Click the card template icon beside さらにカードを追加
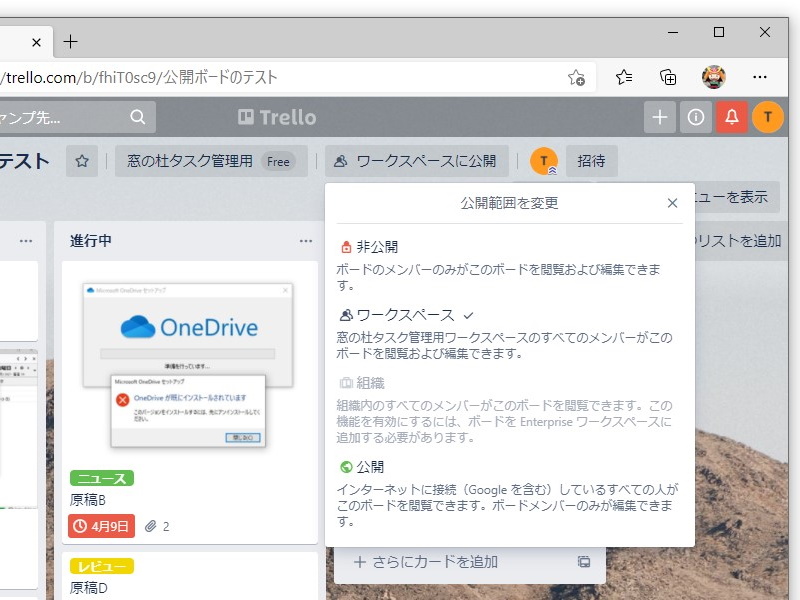The height and width of the screenshot is (600, 800). (584, 563)
